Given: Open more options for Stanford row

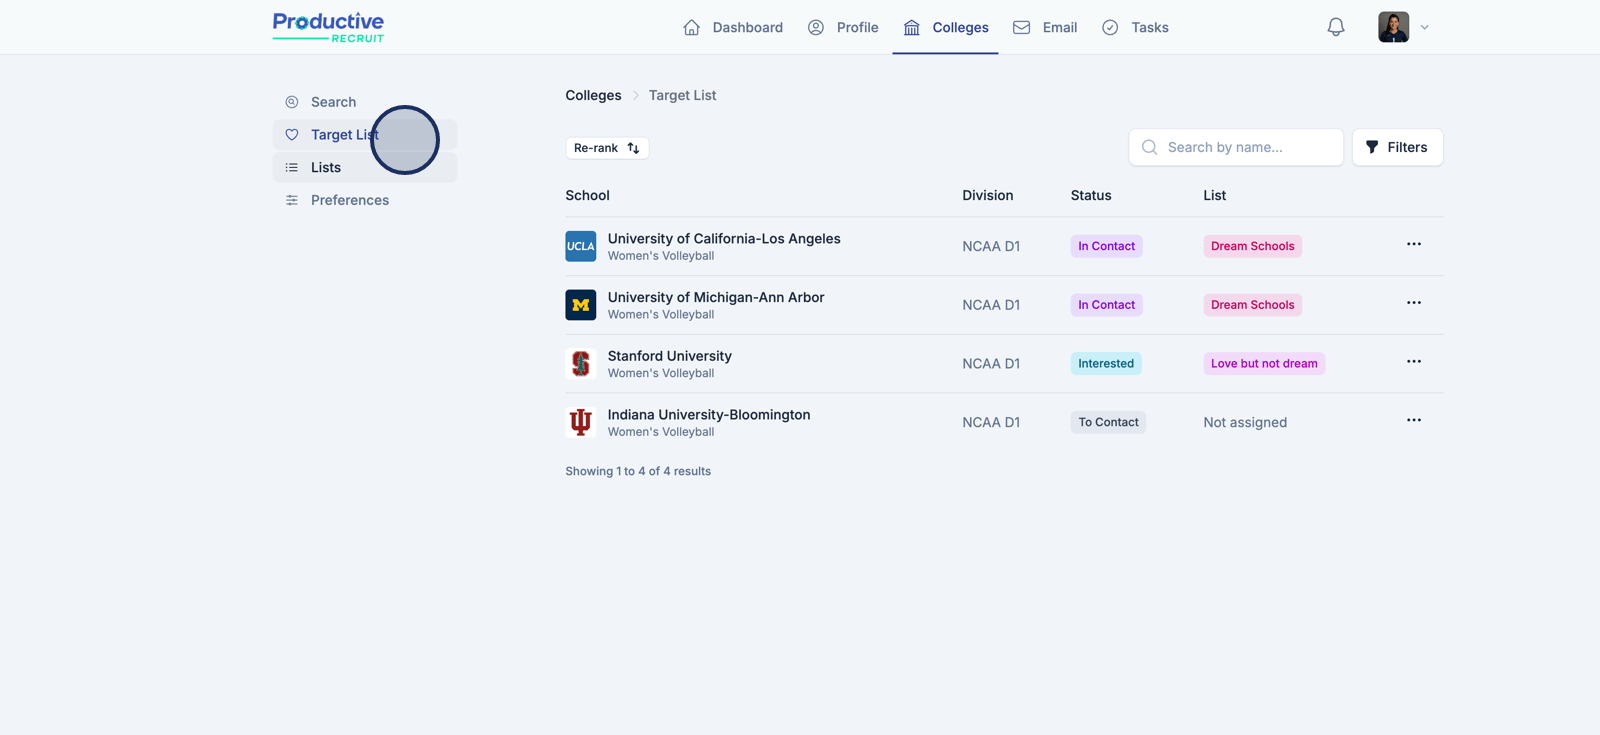Looking at the screenshot, I should coord(1414,362).
